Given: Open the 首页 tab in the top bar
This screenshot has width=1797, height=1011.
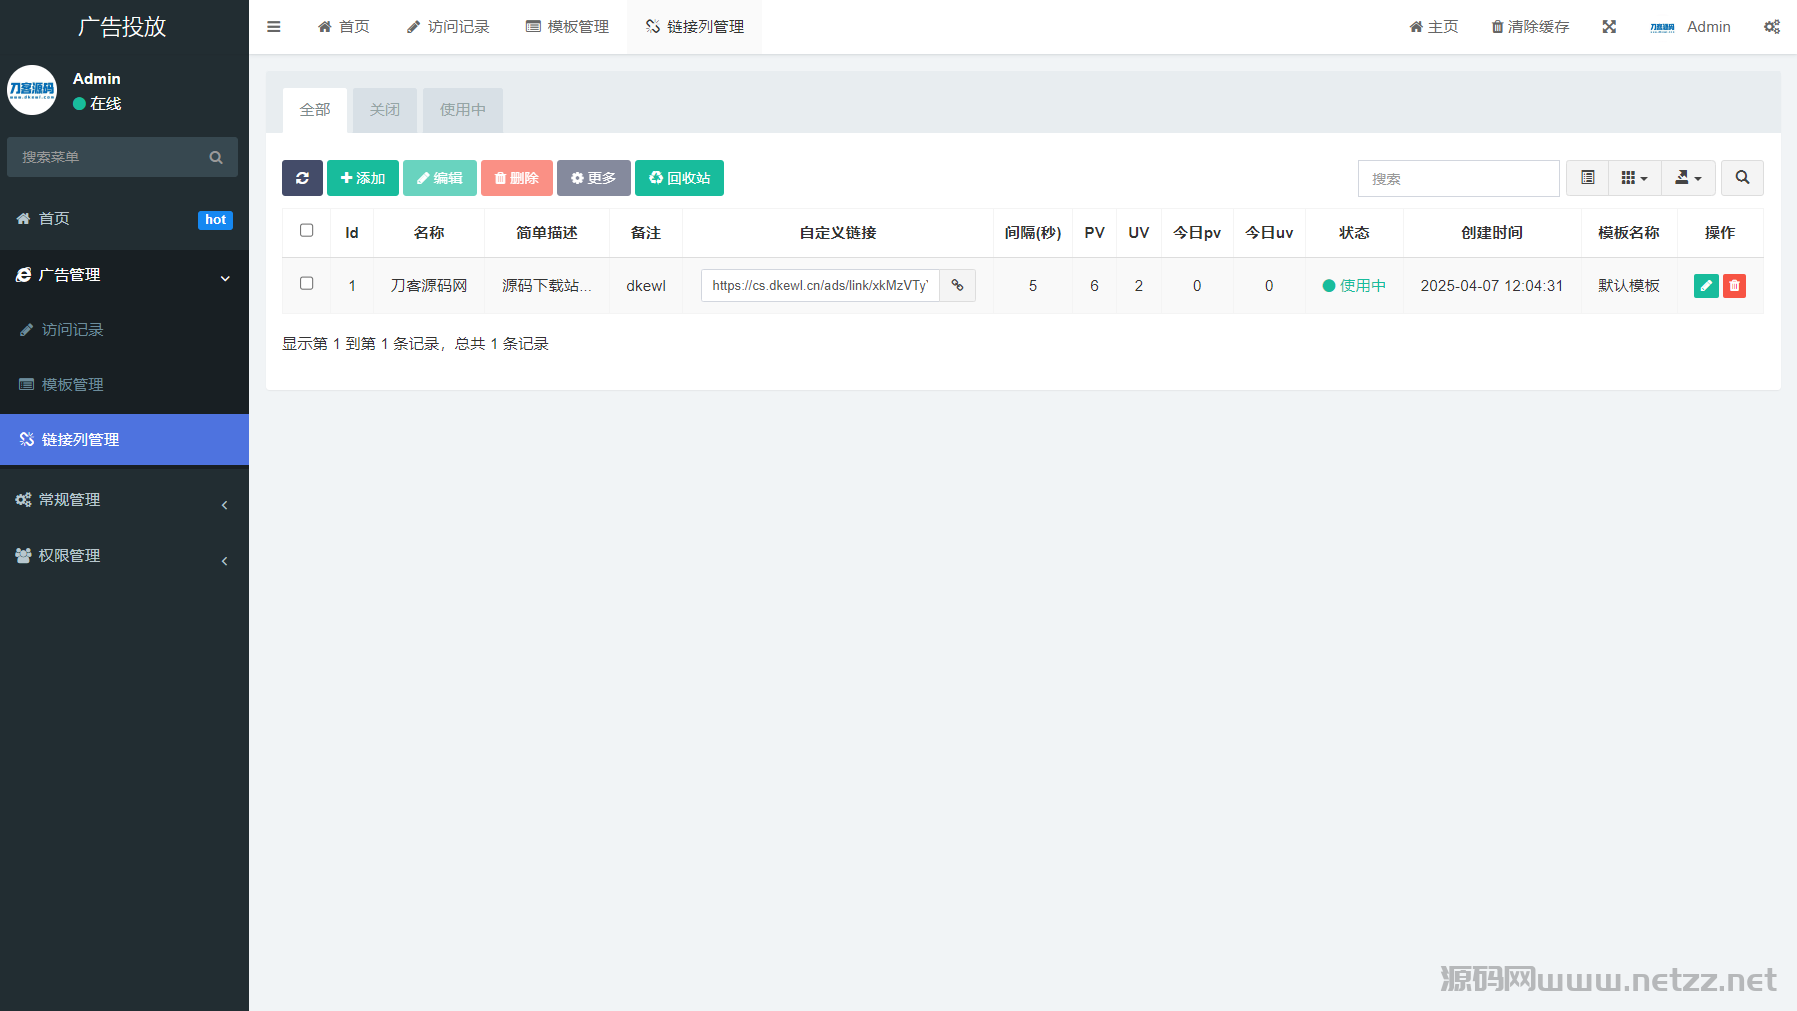Looking at the screenshot, I should [344, 27].
